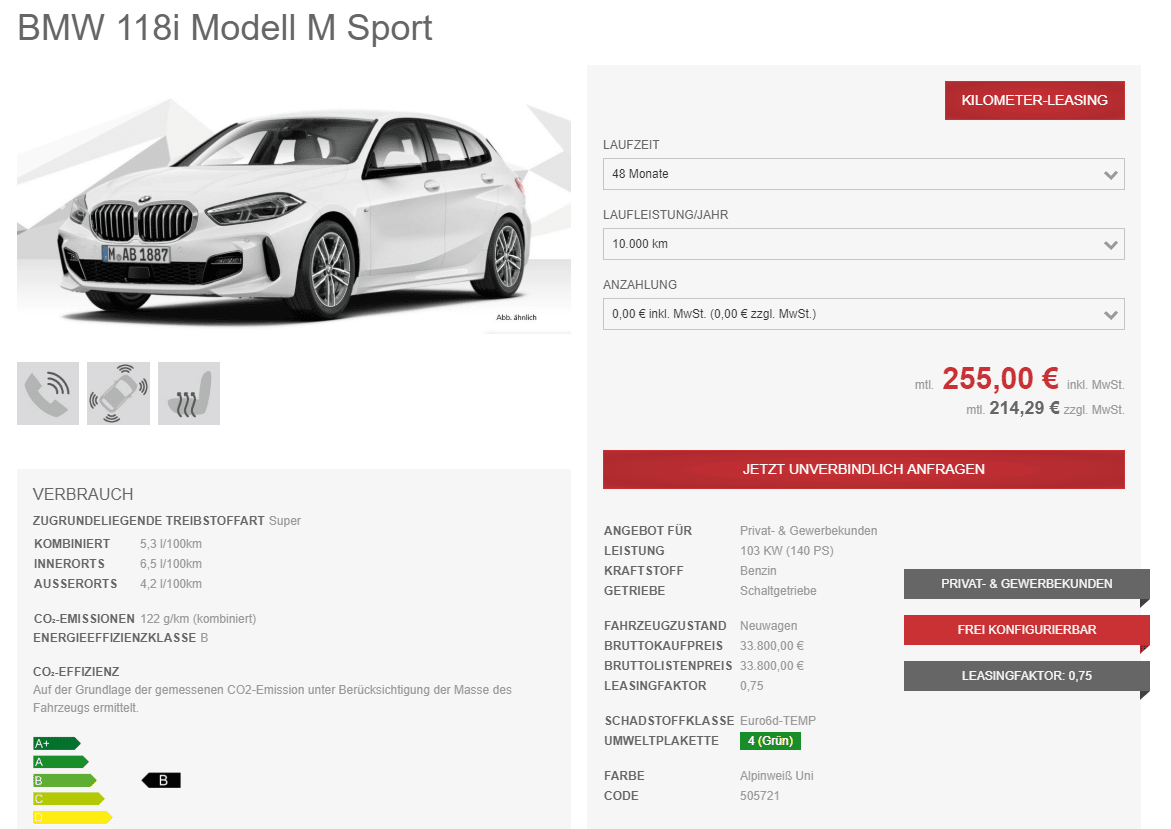Click the yellow D efficiency class arrow
Screen dimensions: 1171x829
coord(72,818)
